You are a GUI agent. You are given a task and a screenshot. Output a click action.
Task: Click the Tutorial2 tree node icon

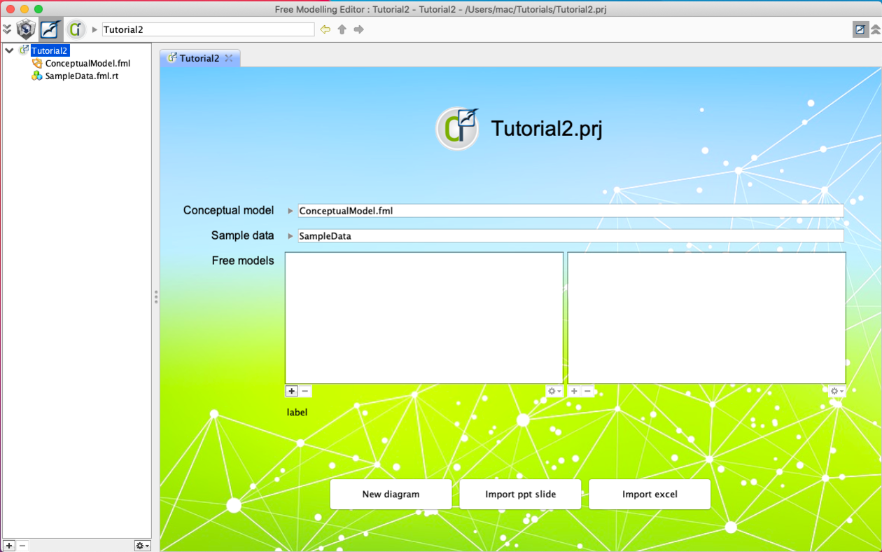pyautogui.click(x=24, y=51)
